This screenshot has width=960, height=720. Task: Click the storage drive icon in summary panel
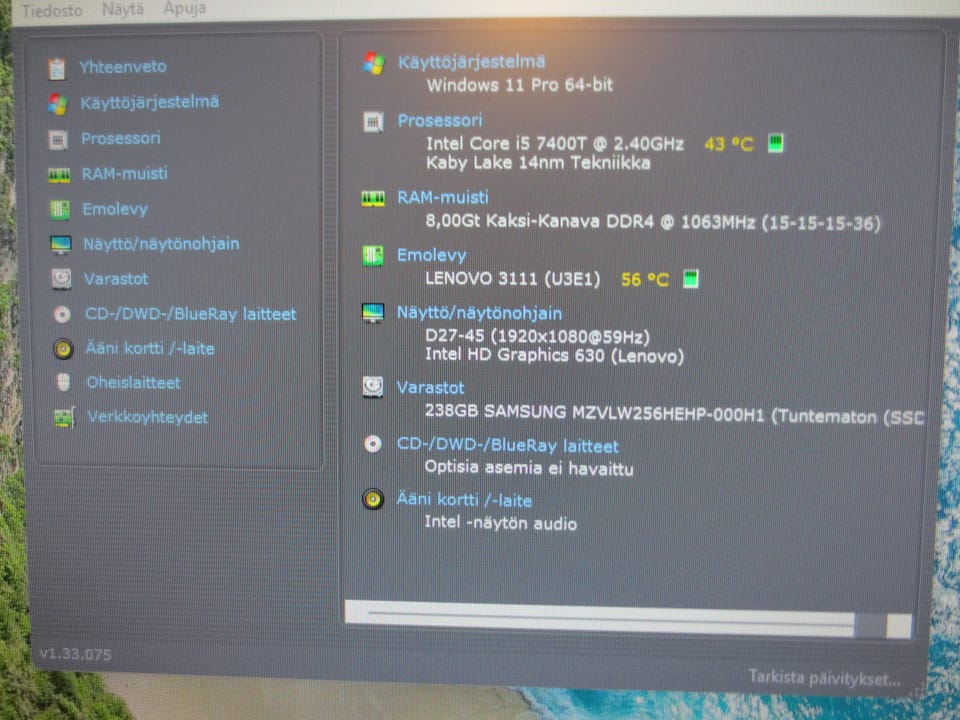point(373,387)
